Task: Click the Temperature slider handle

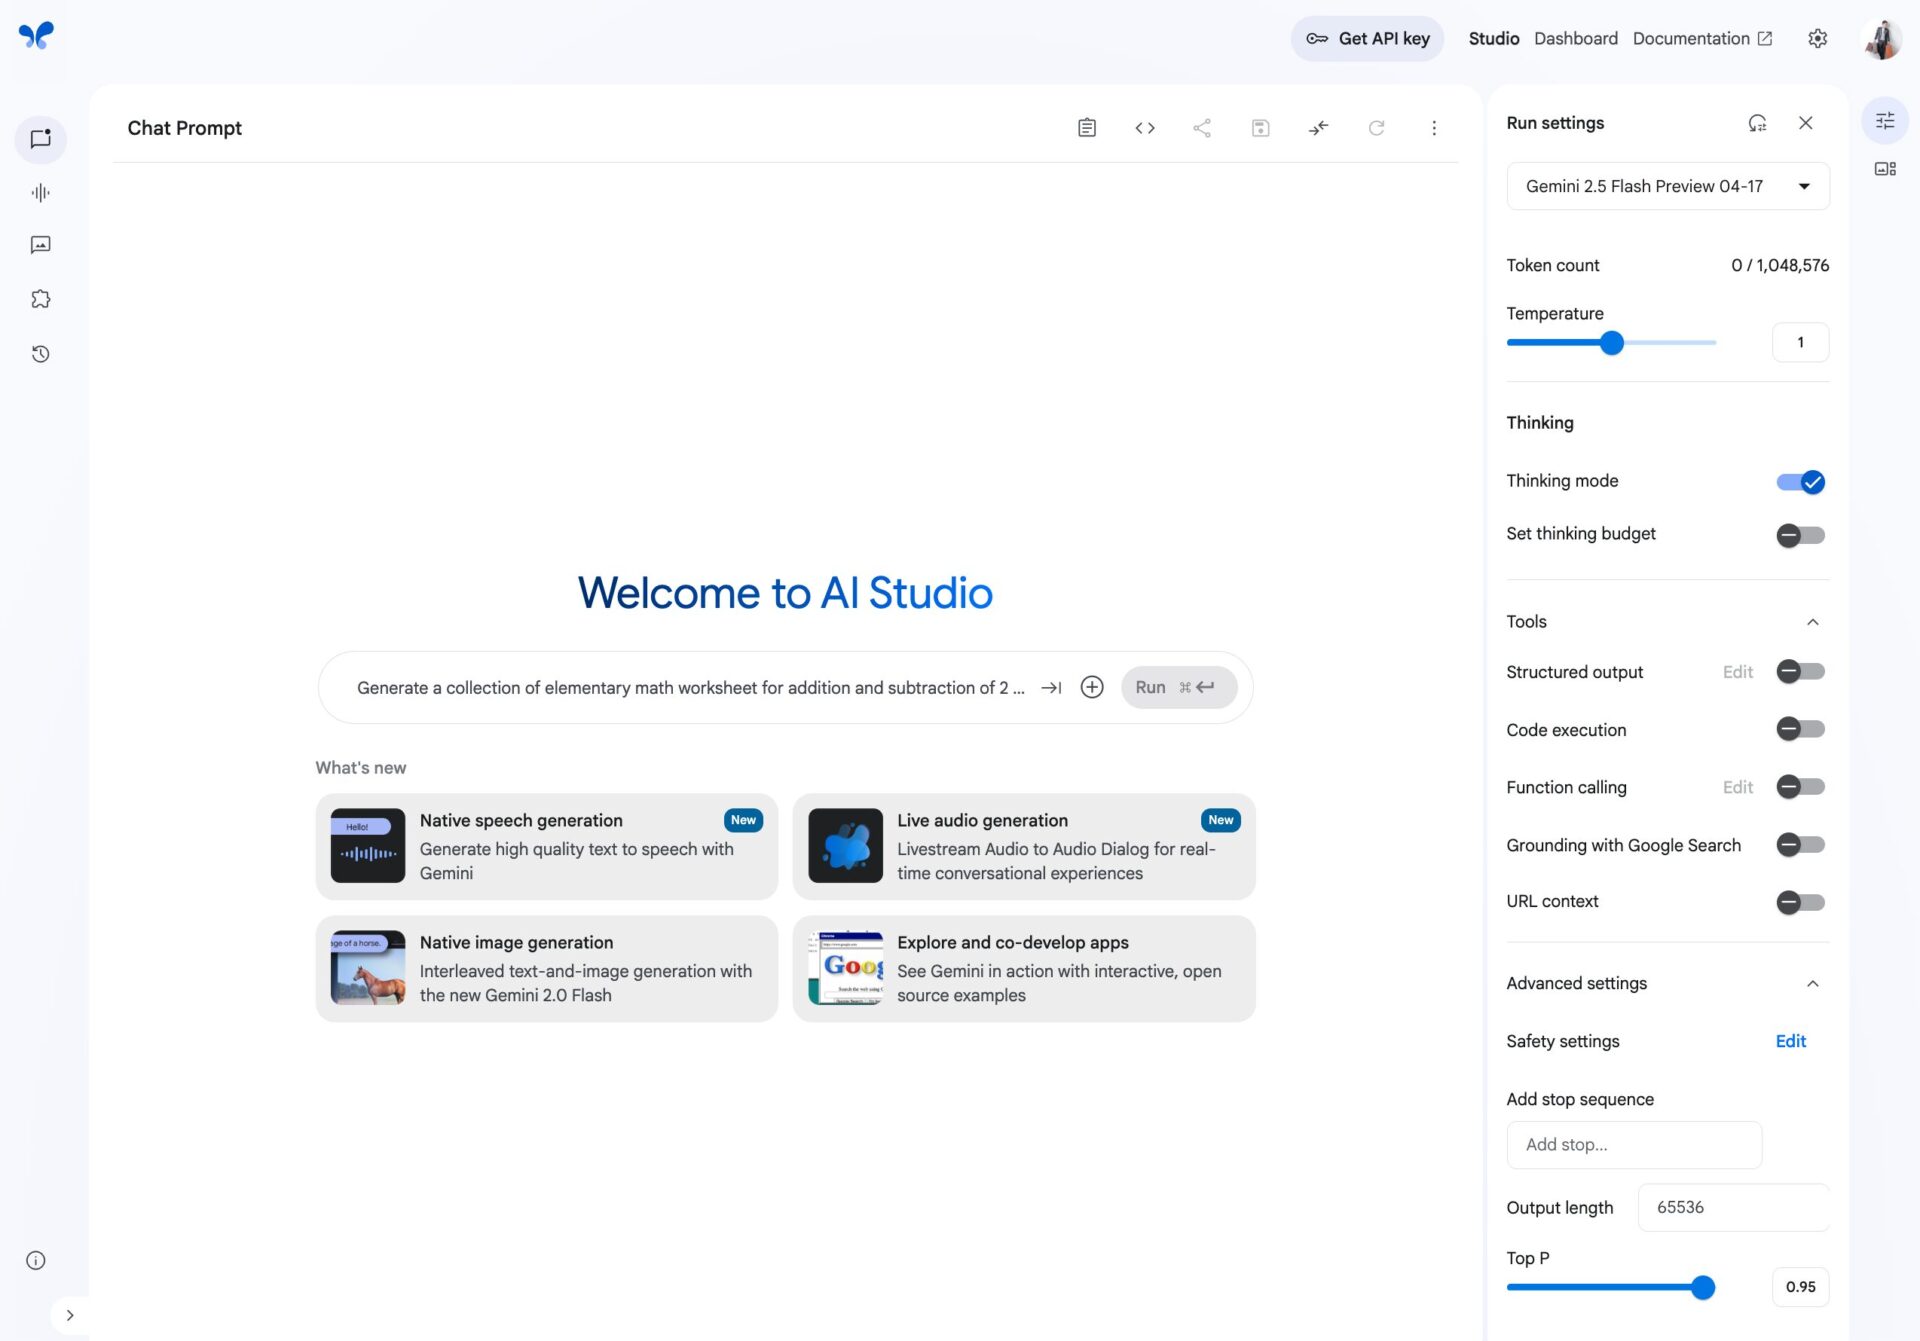Action: pos(1611,343)
